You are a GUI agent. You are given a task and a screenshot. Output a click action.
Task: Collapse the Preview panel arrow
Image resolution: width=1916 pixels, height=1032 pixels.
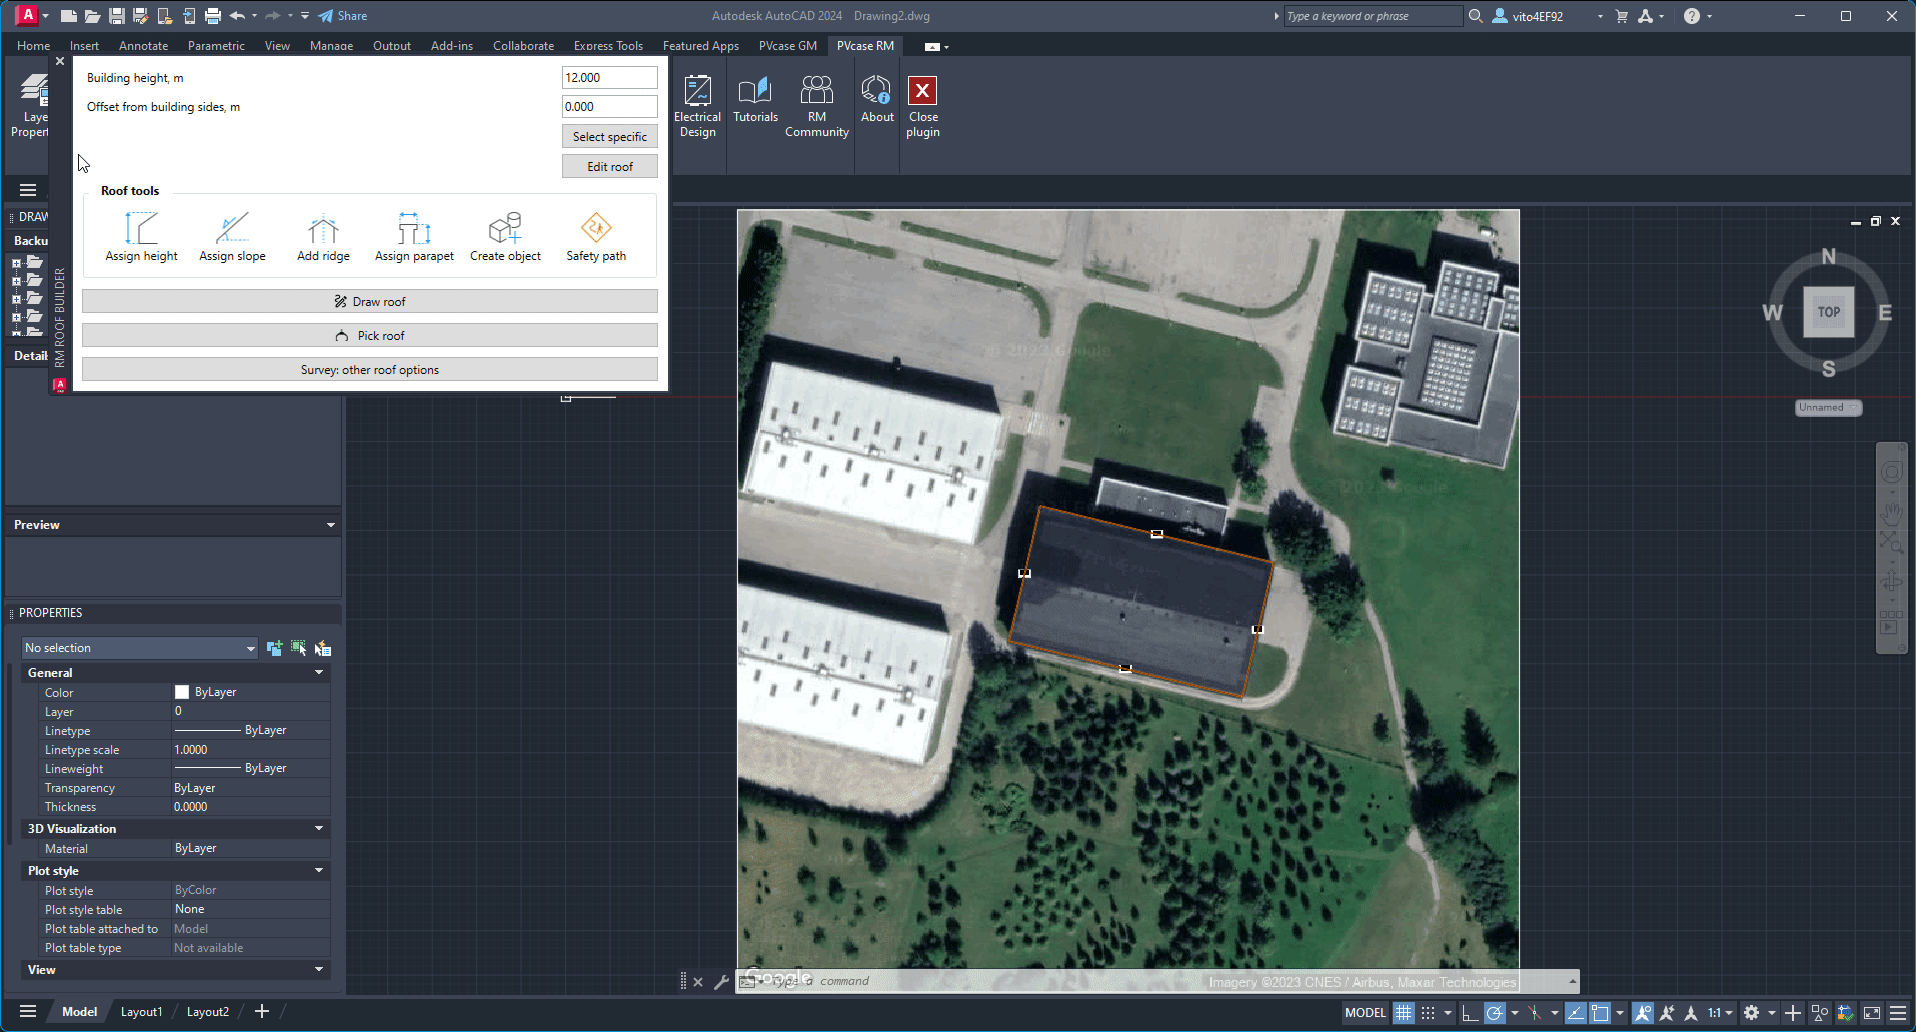[331, 525]
